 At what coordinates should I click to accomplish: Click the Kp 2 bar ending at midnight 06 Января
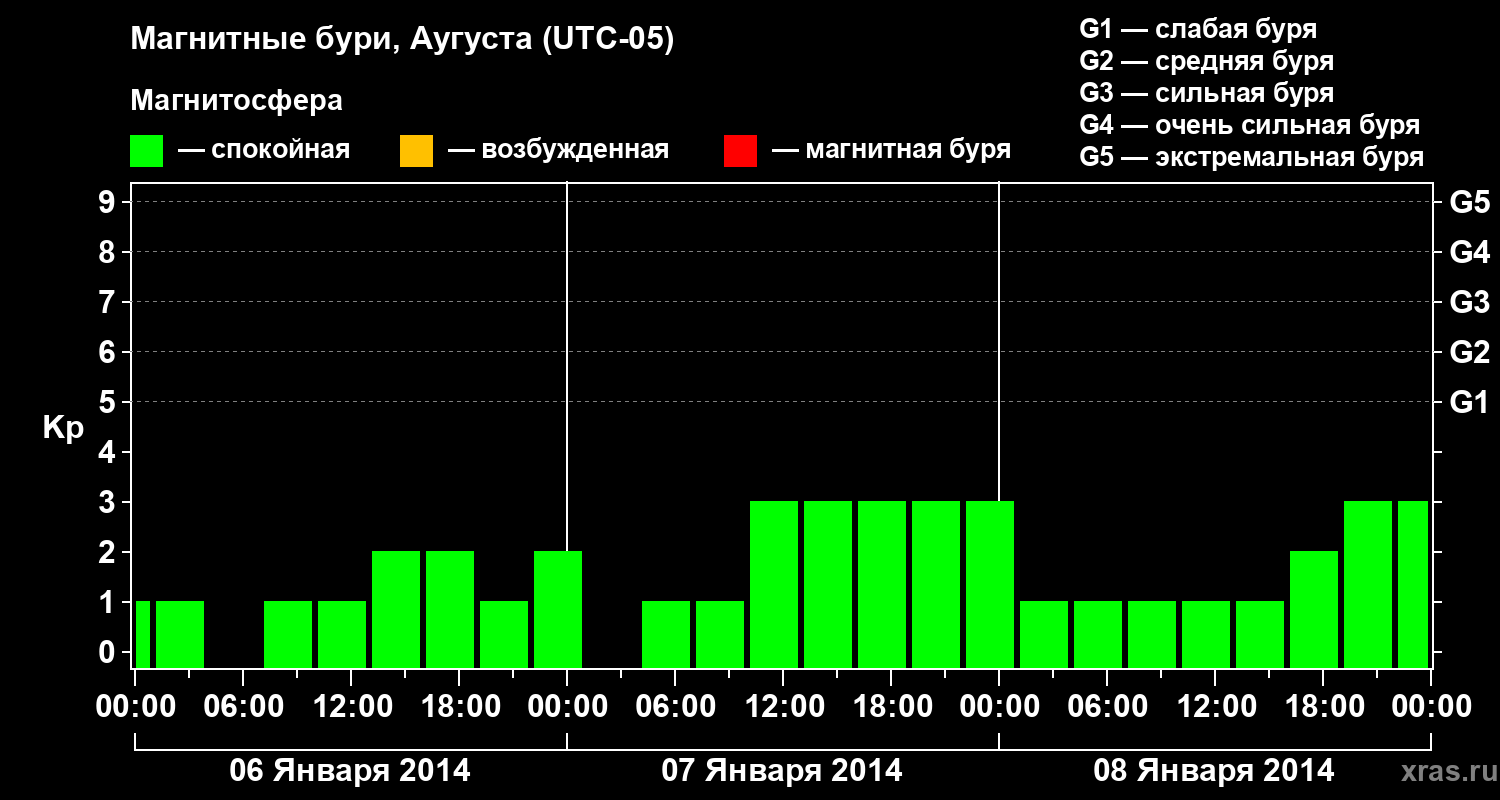[558, 609]
